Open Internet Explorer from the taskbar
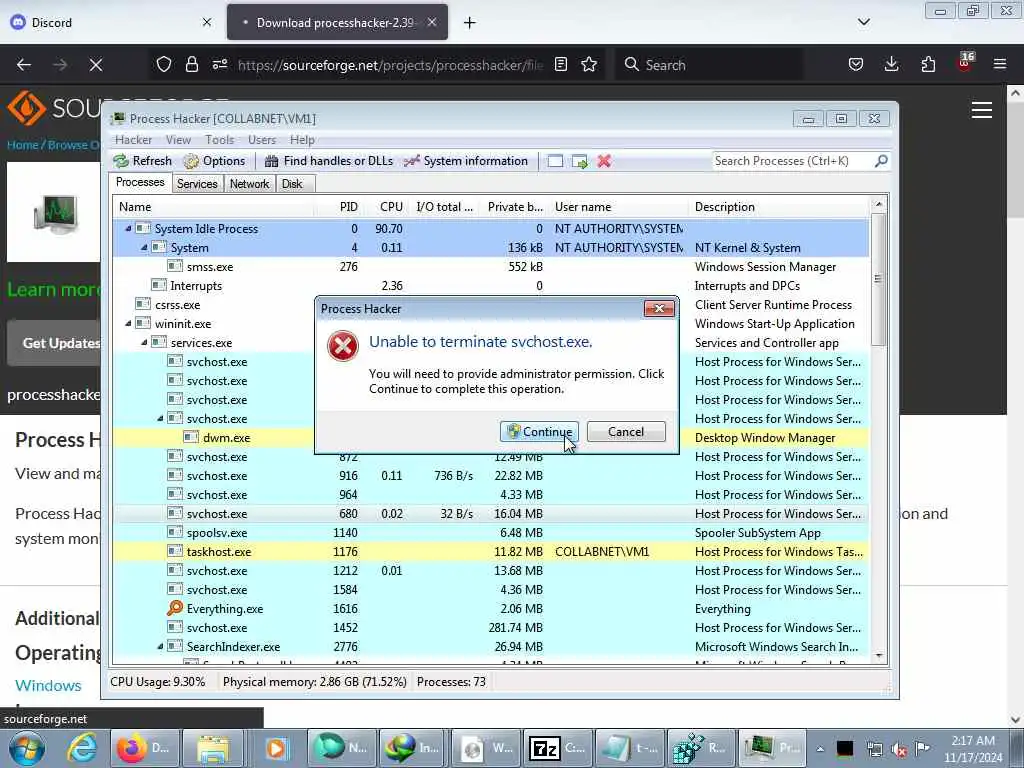The width and height of the screenshot is (1024, 768). coord(83,748)
